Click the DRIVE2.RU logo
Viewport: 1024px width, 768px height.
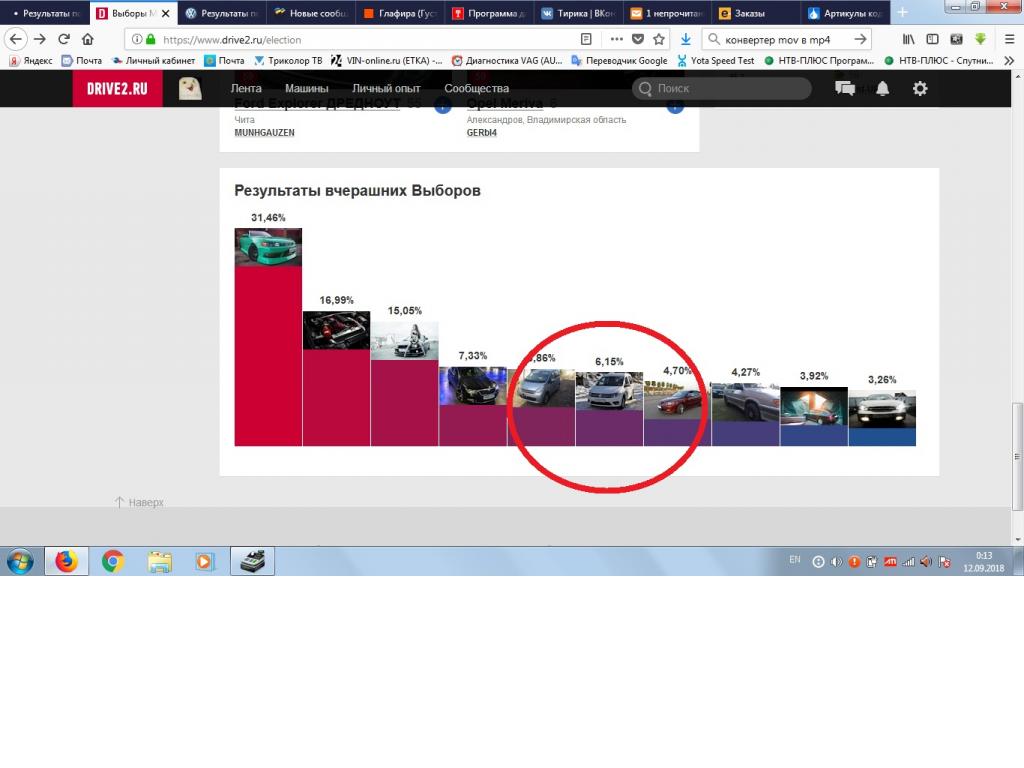pos(118,89)
